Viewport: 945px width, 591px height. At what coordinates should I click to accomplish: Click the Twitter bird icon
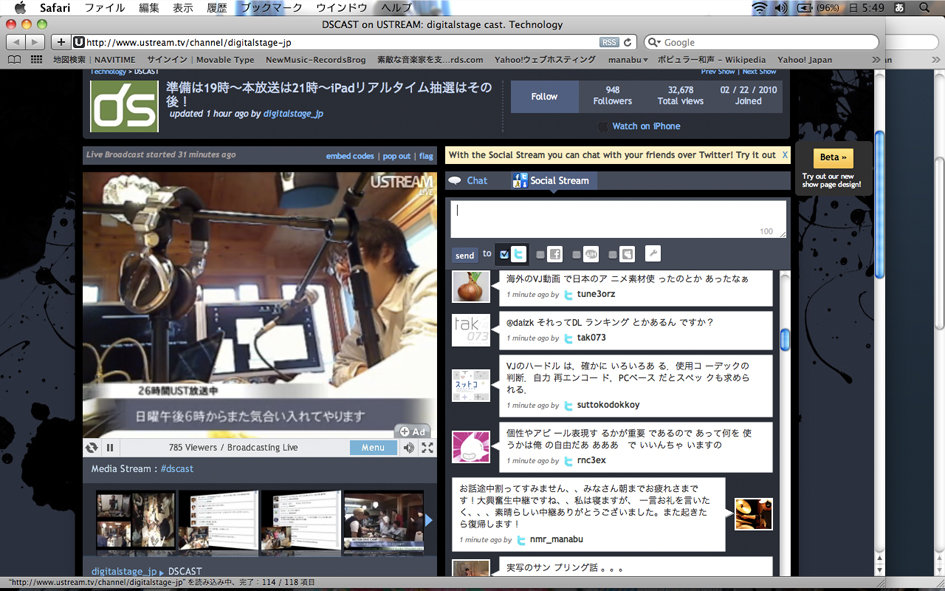518,254
